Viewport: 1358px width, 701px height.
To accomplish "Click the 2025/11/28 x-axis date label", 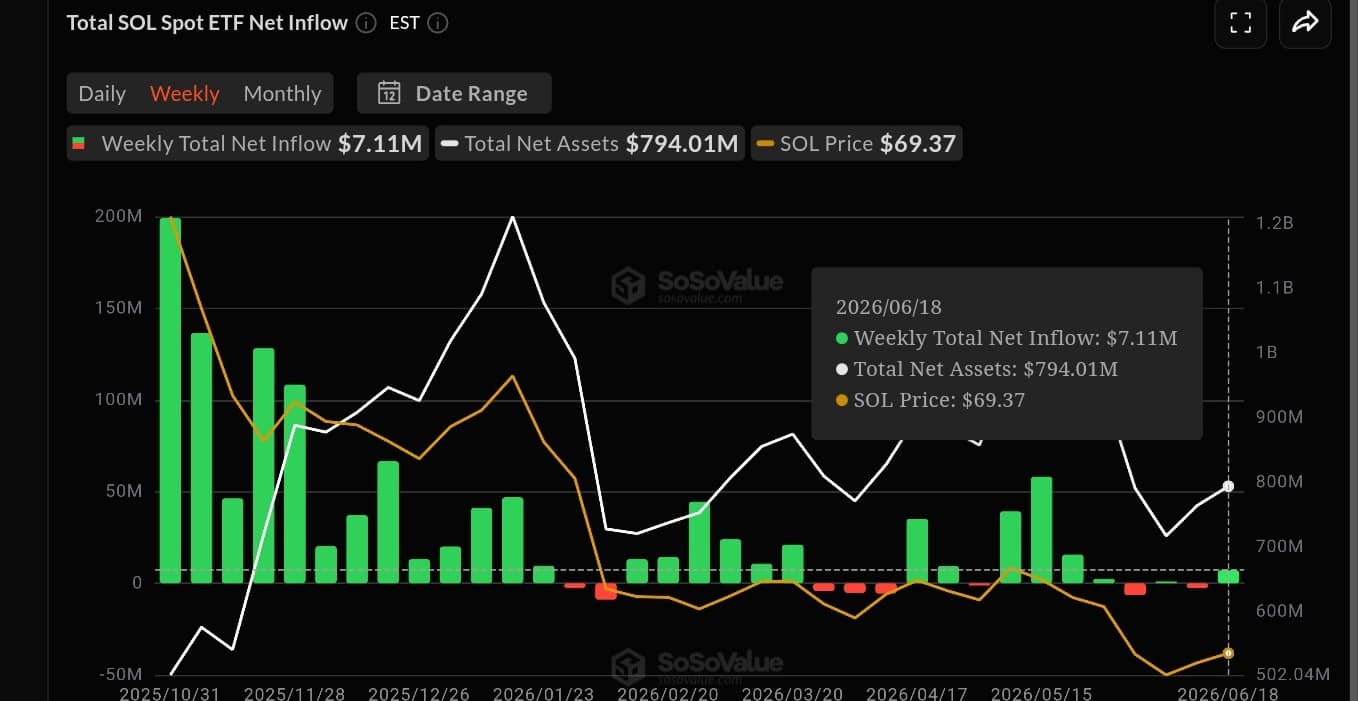I will pyautogui.click(x=294, y=693).
